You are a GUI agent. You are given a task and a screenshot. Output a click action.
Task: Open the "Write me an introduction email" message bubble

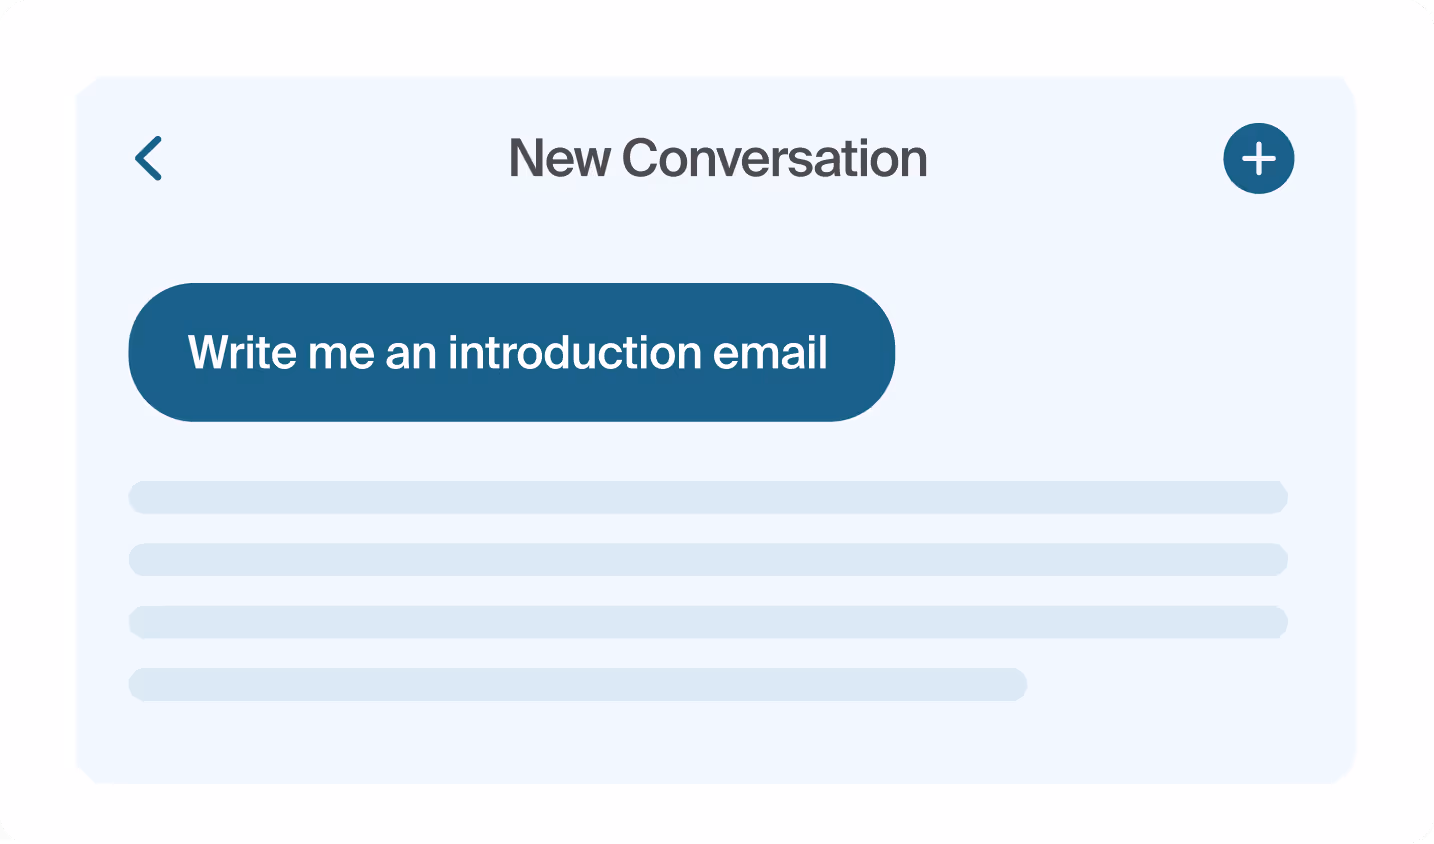point(511,352)
